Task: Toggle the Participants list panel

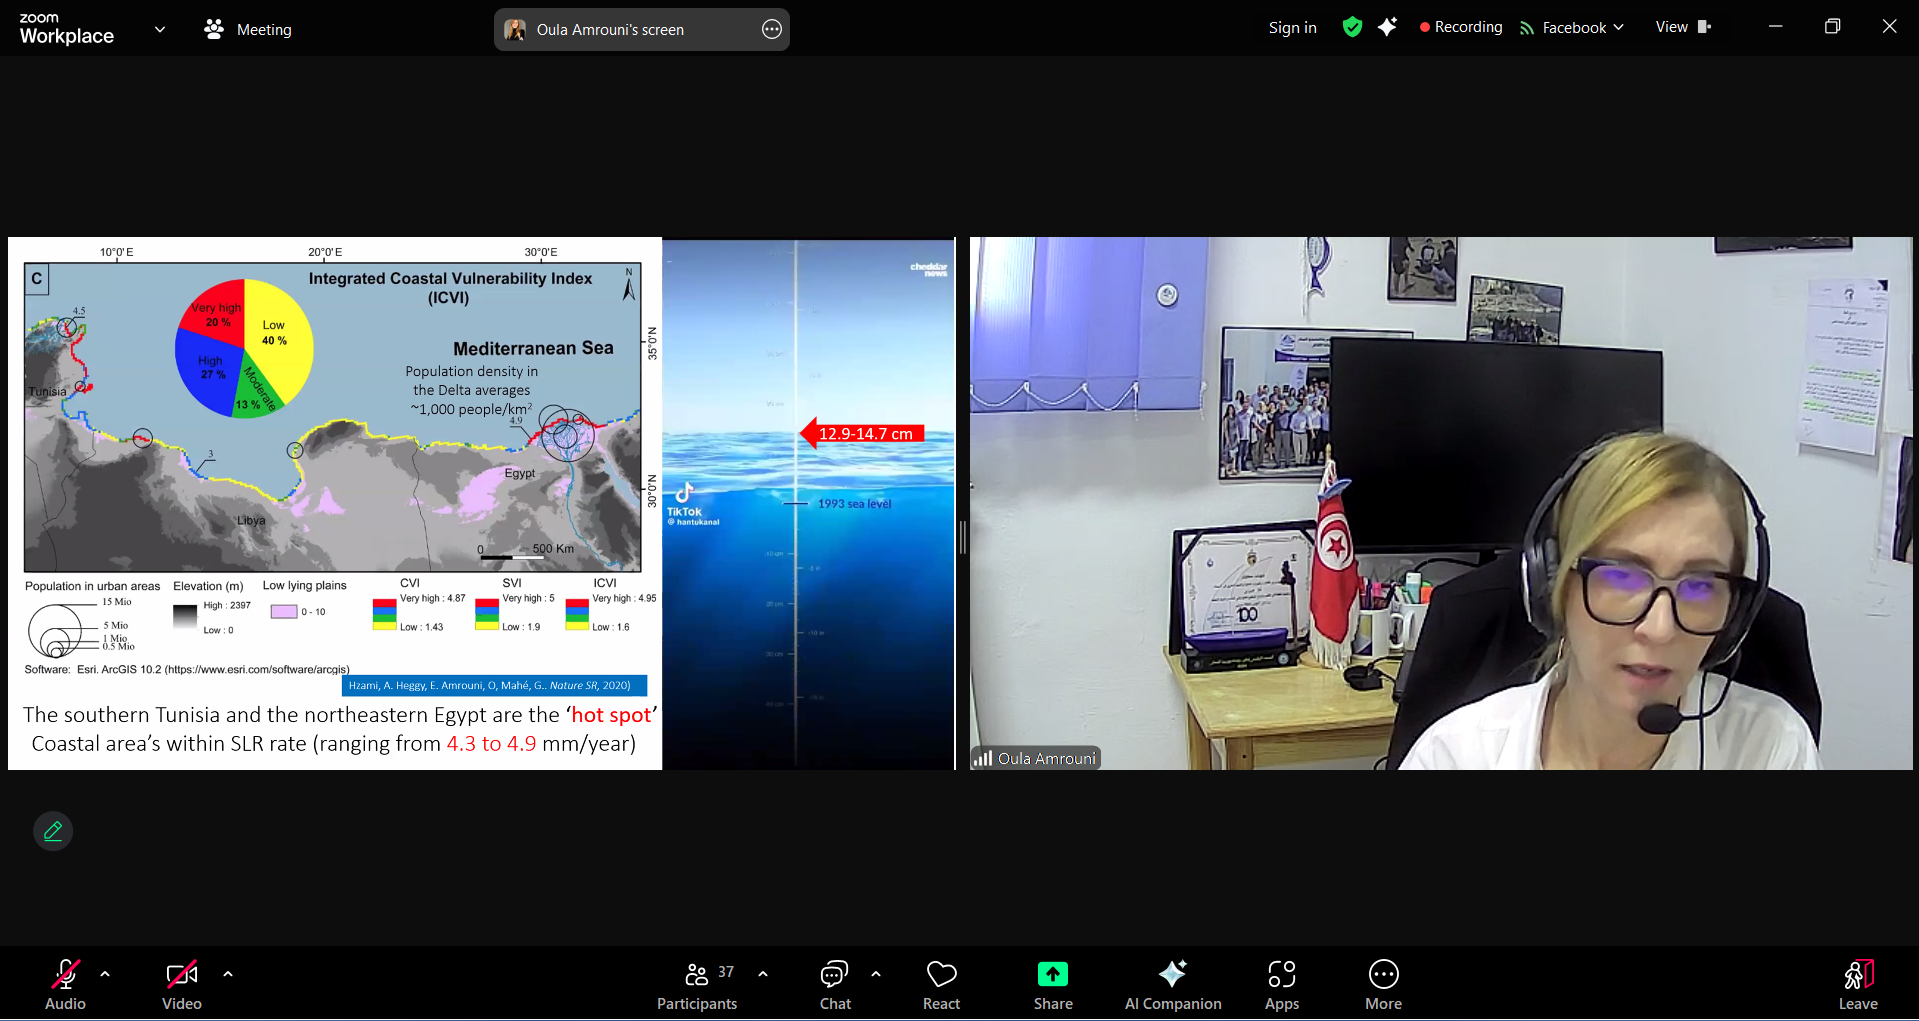Action: pyautogui.click(x=697, y=985)
